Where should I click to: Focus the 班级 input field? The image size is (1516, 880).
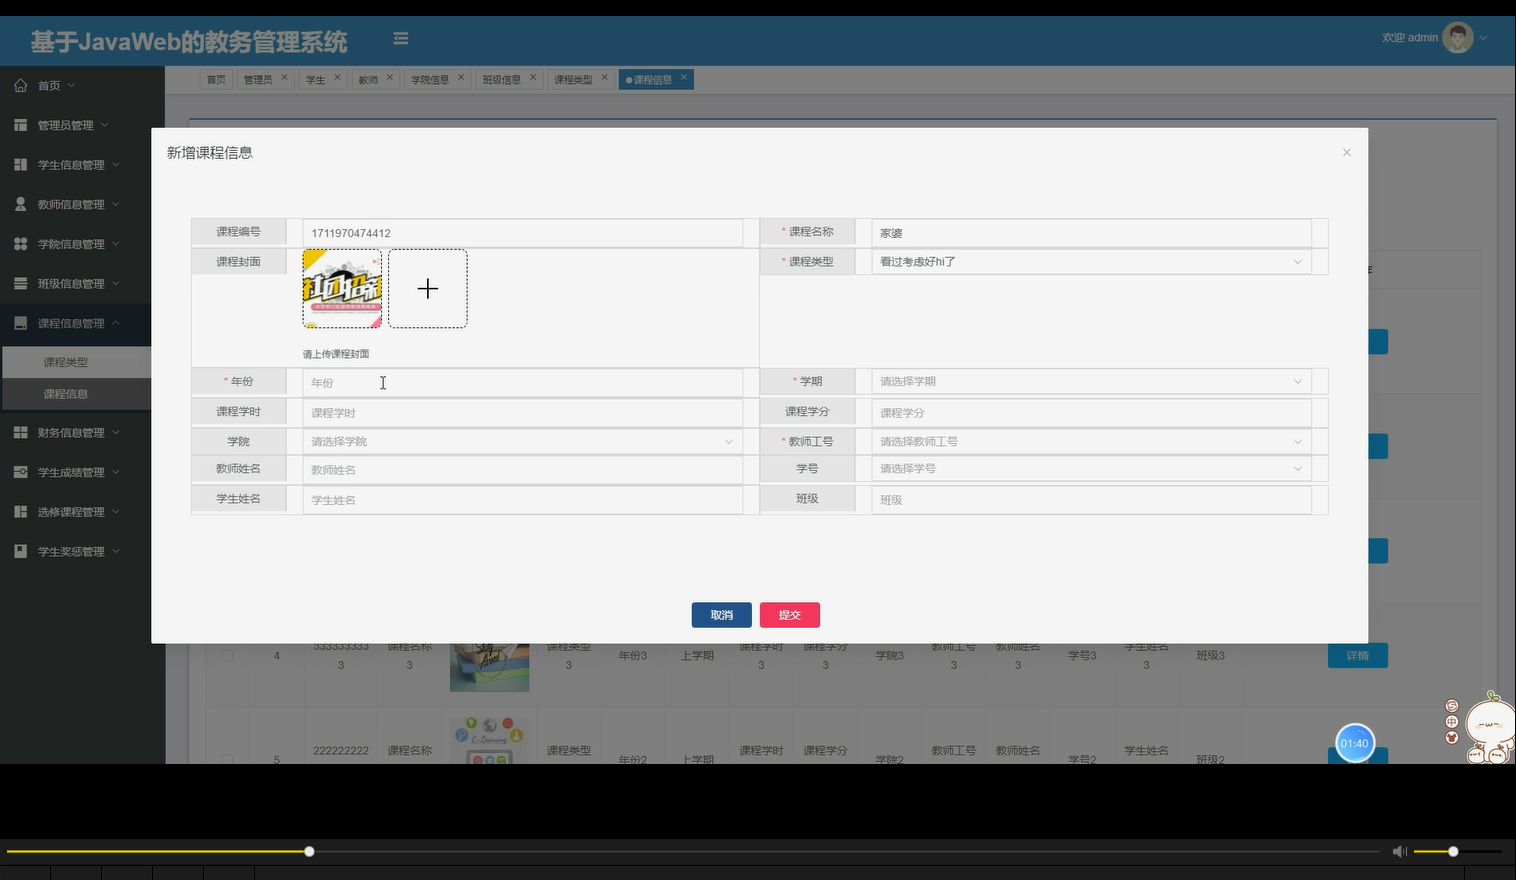1091,500
